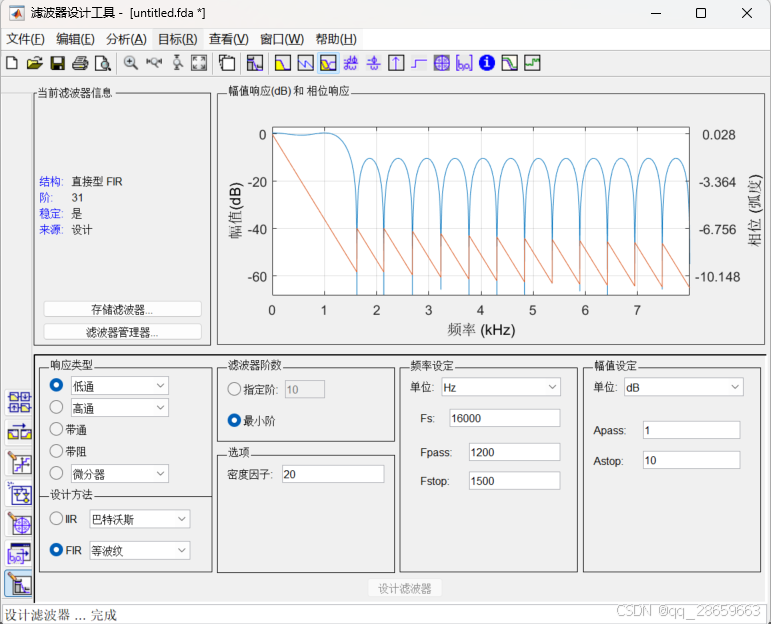Activate the zoom in tool
The height and width of the screenshot is (624, 771).
tap(130, 63)
